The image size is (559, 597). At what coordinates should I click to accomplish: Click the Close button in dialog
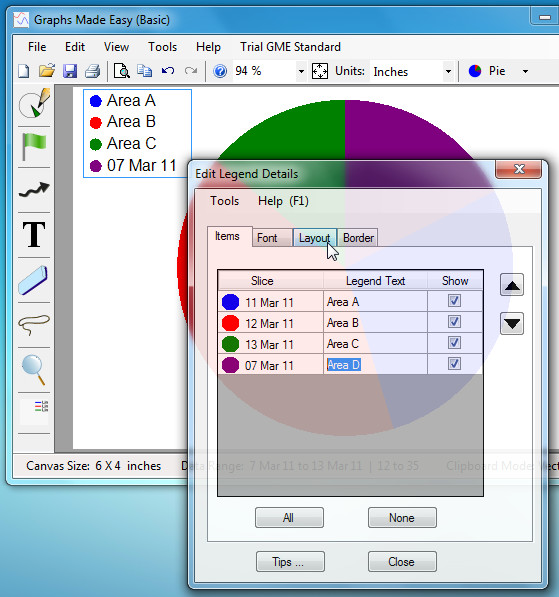click(x=402, y=562)
